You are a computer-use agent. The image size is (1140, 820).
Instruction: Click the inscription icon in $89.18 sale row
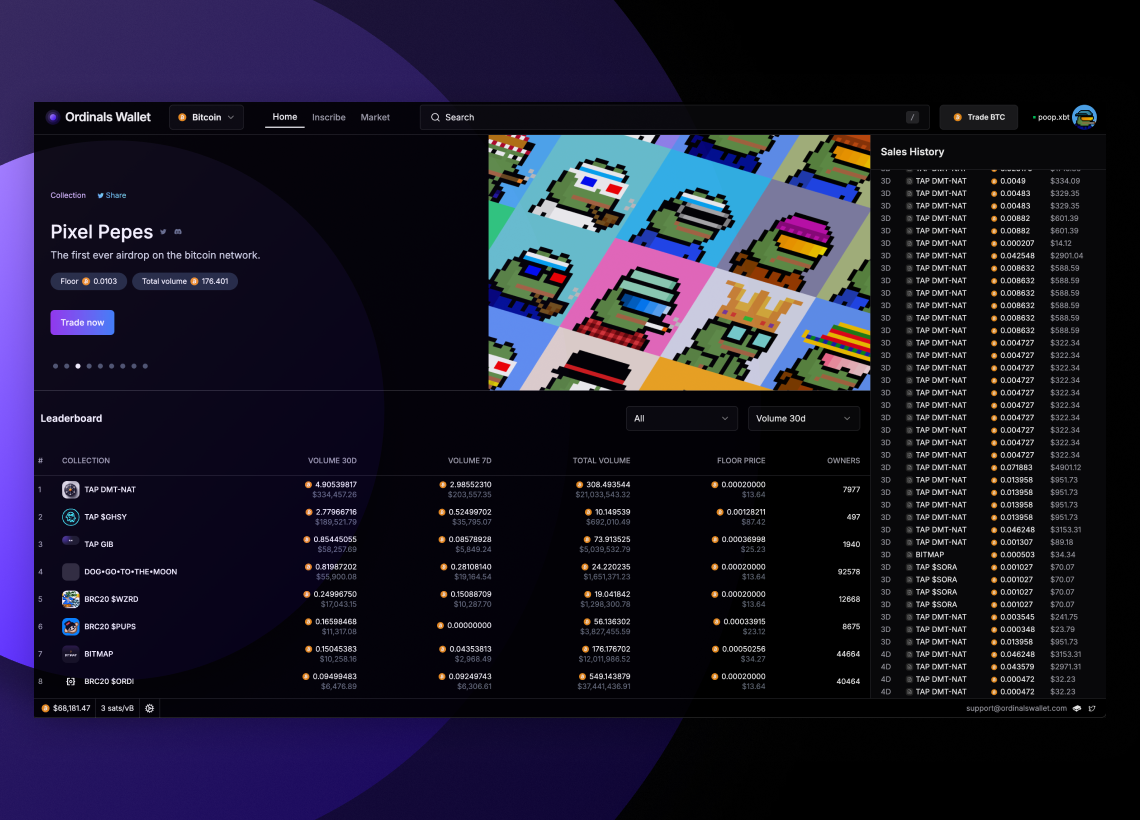pos(910,542)
